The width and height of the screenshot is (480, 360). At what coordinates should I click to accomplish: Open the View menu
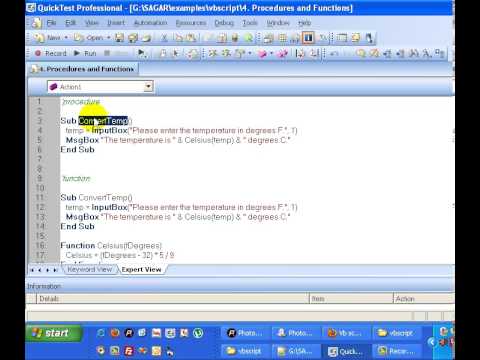click(x=92, y=23)
